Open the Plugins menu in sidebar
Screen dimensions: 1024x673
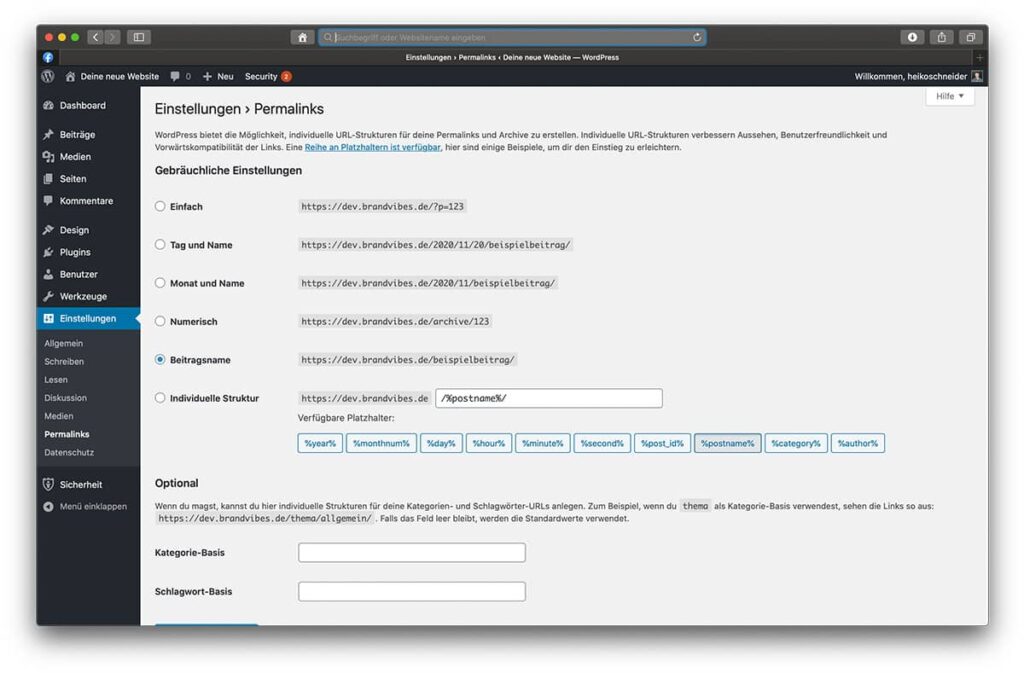click(74, 252)
